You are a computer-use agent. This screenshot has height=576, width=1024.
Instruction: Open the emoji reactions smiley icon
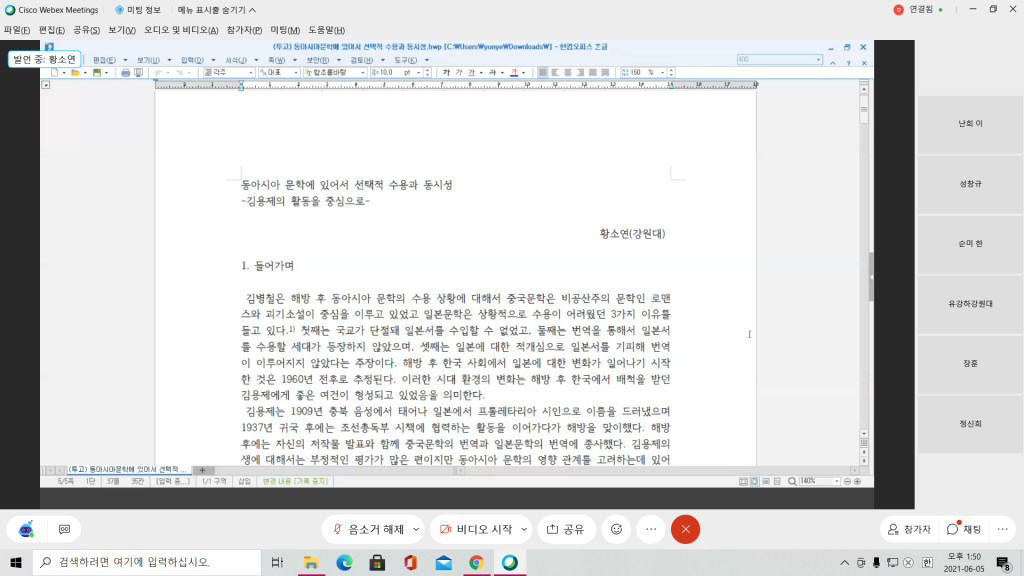(616, 529)
